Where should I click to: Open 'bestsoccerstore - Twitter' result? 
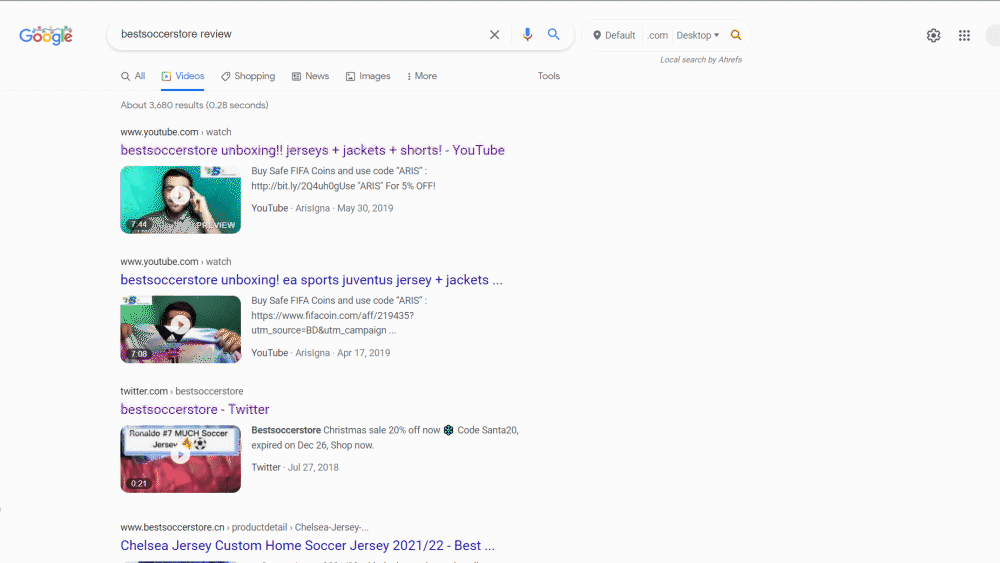click(195, 409)
